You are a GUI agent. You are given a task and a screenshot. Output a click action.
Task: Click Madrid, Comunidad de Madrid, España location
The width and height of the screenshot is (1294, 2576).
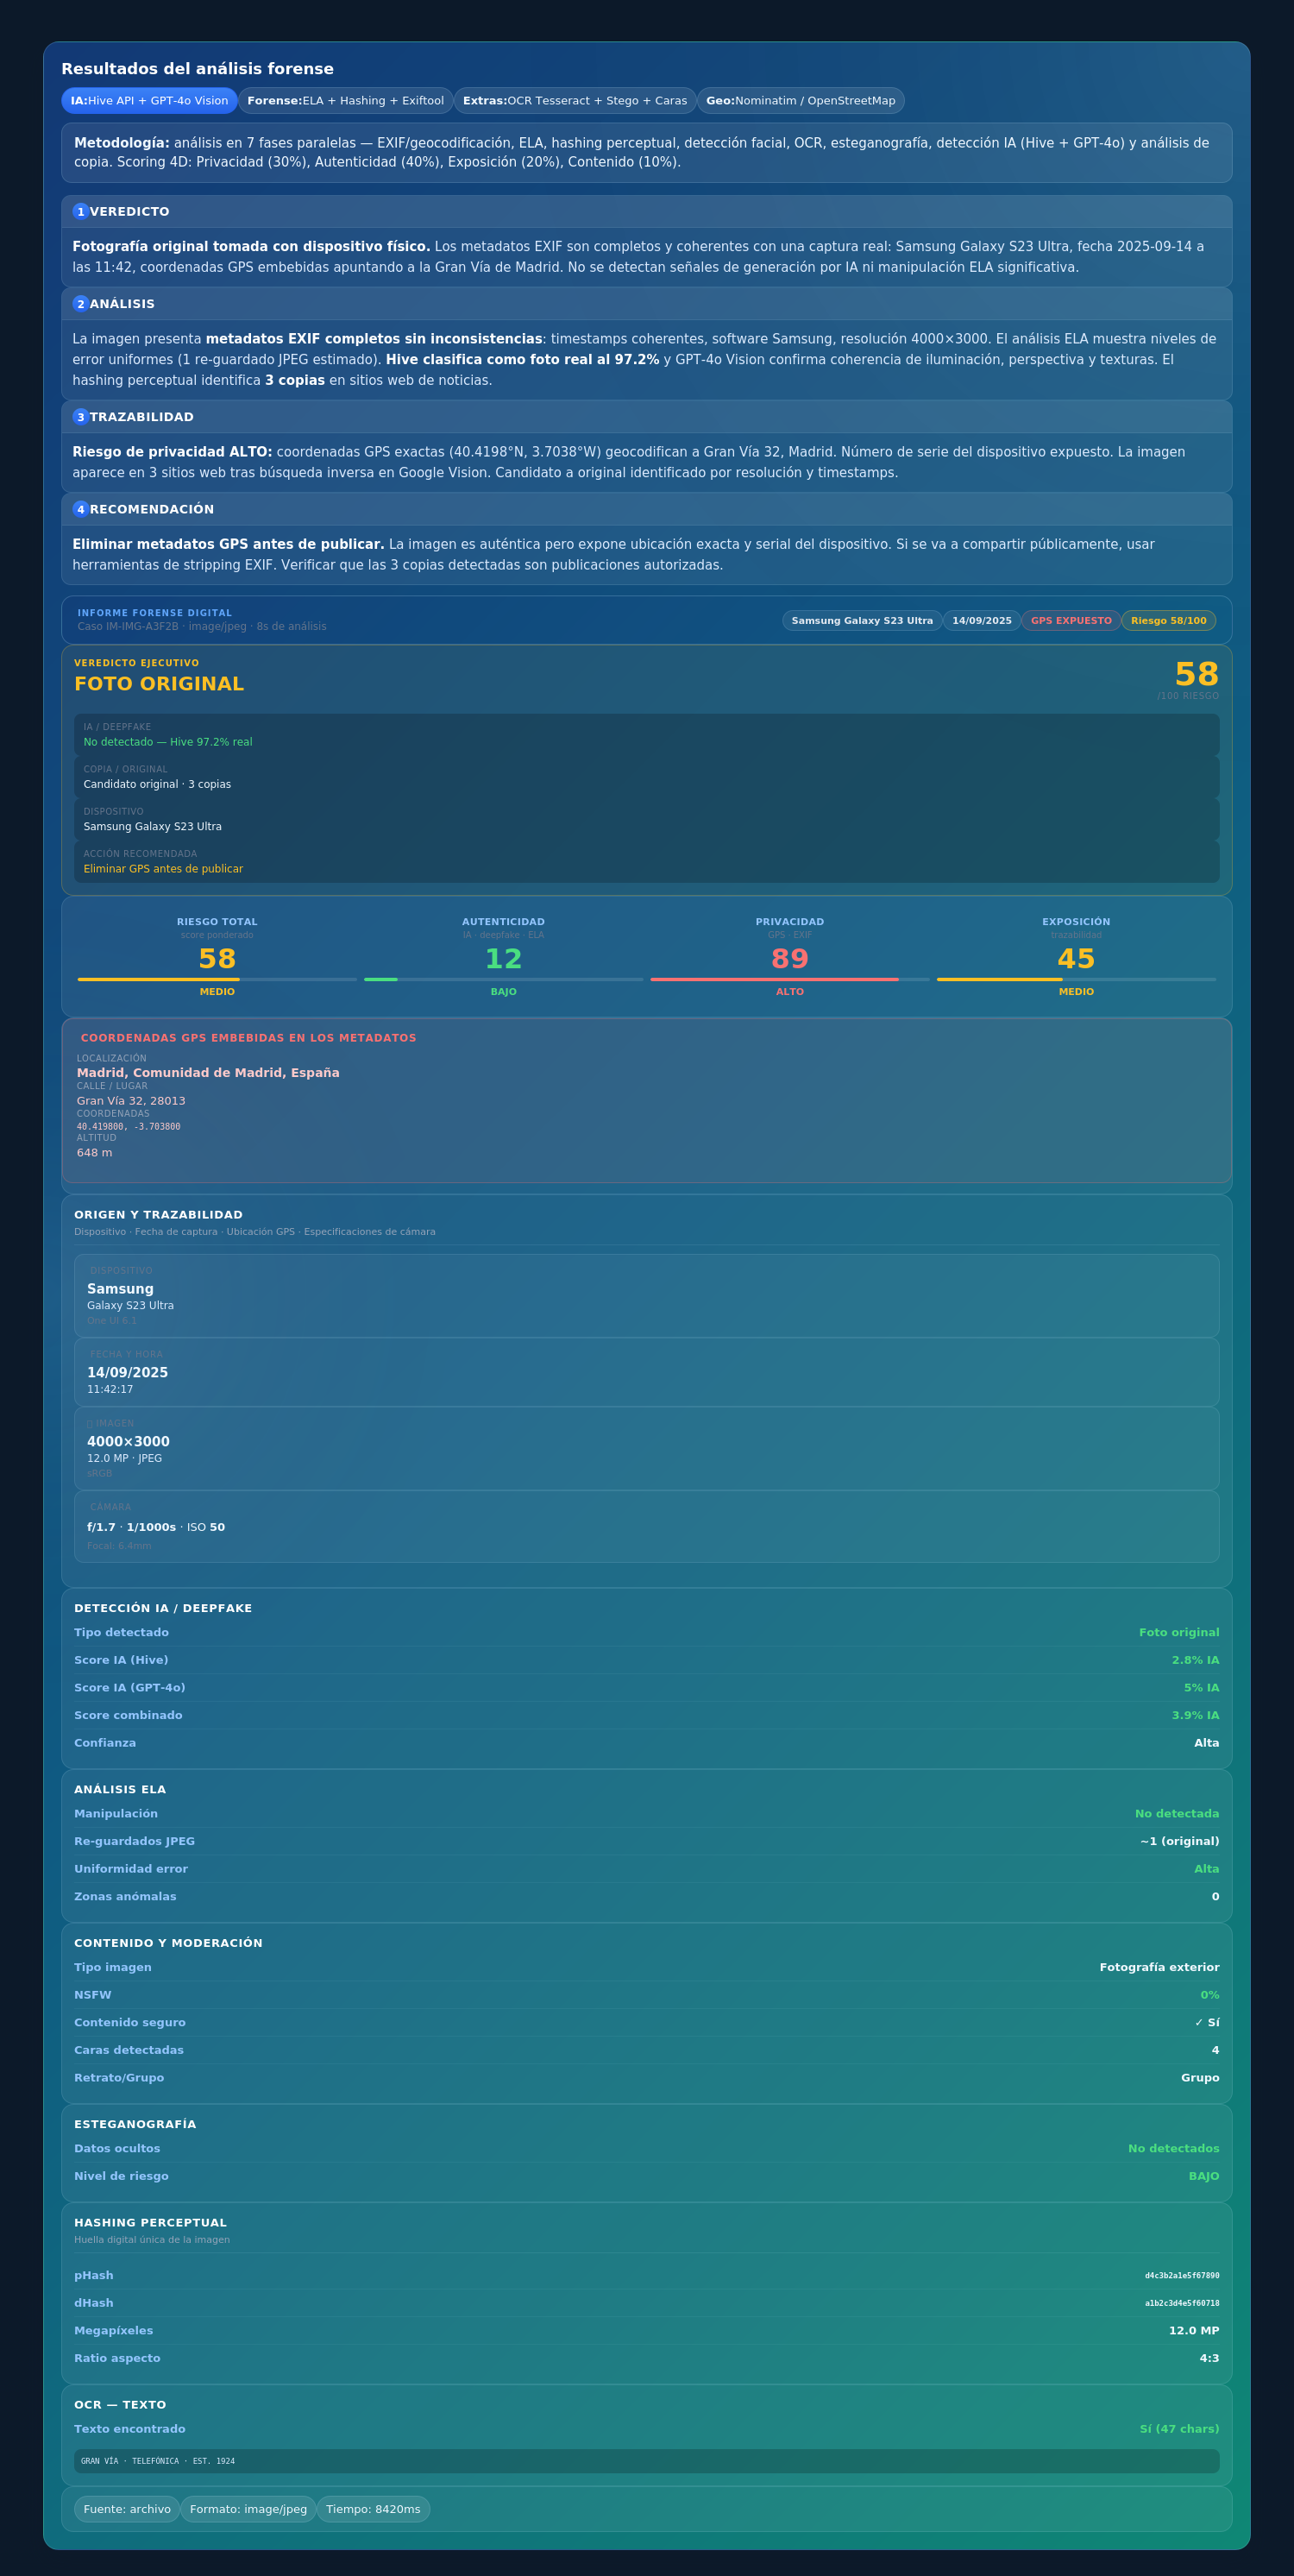208,1073
